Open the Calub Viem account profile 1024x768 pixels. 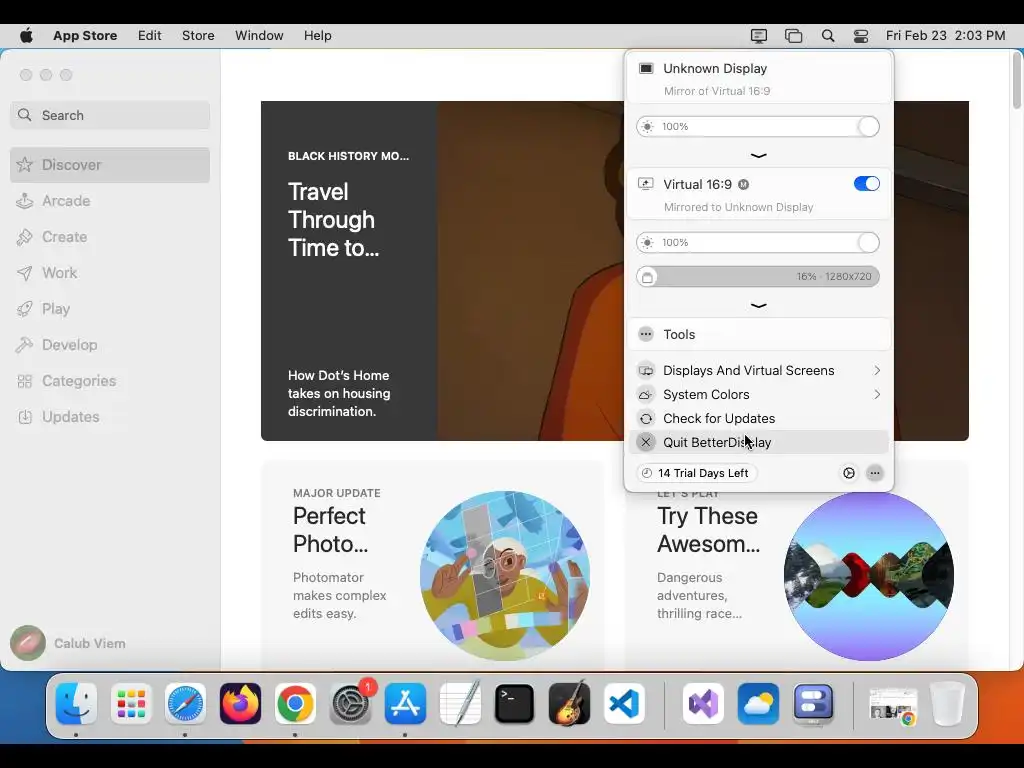[68, 643]
